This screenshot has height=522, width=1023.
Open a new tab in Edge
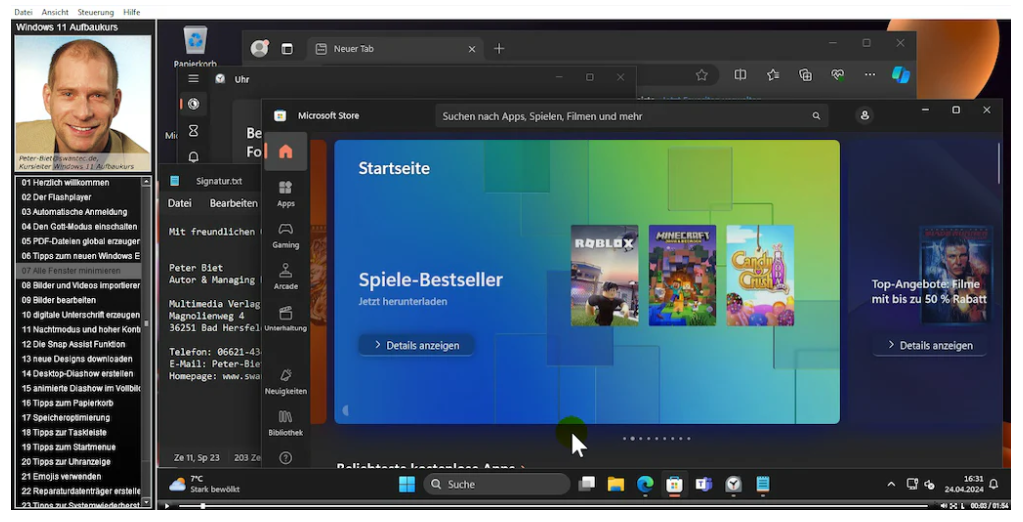[x=499, y=48]
